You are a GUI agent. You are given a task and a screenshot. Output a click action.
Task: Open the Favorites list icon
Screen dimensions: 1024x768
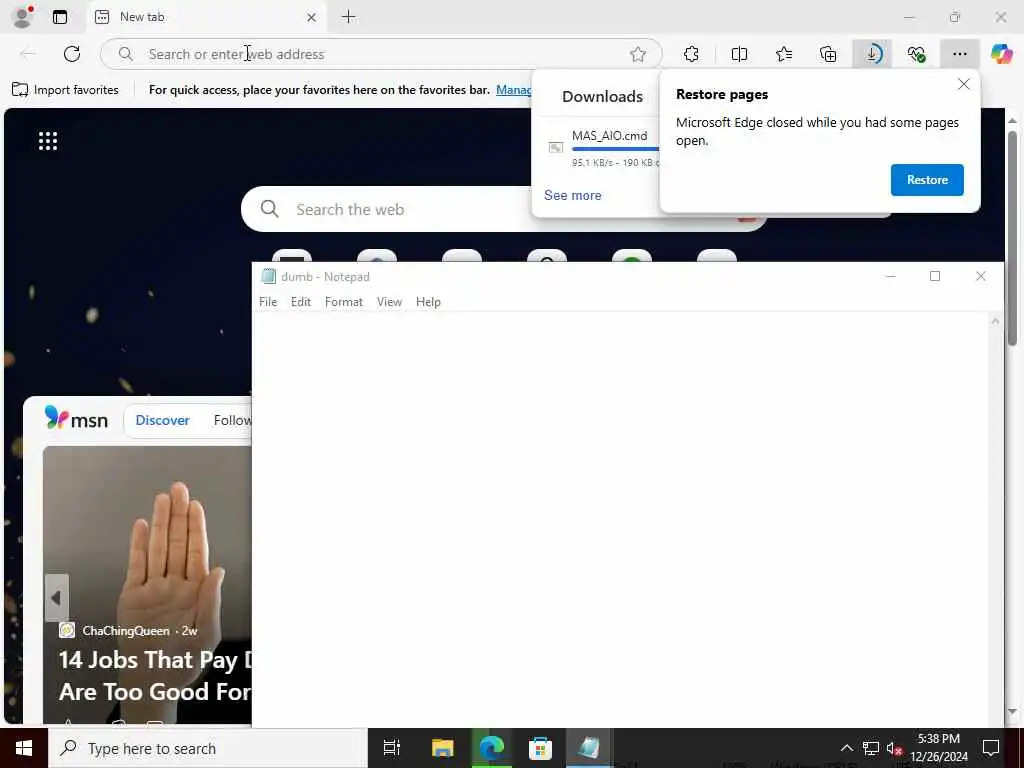click(x=784, y=54)
